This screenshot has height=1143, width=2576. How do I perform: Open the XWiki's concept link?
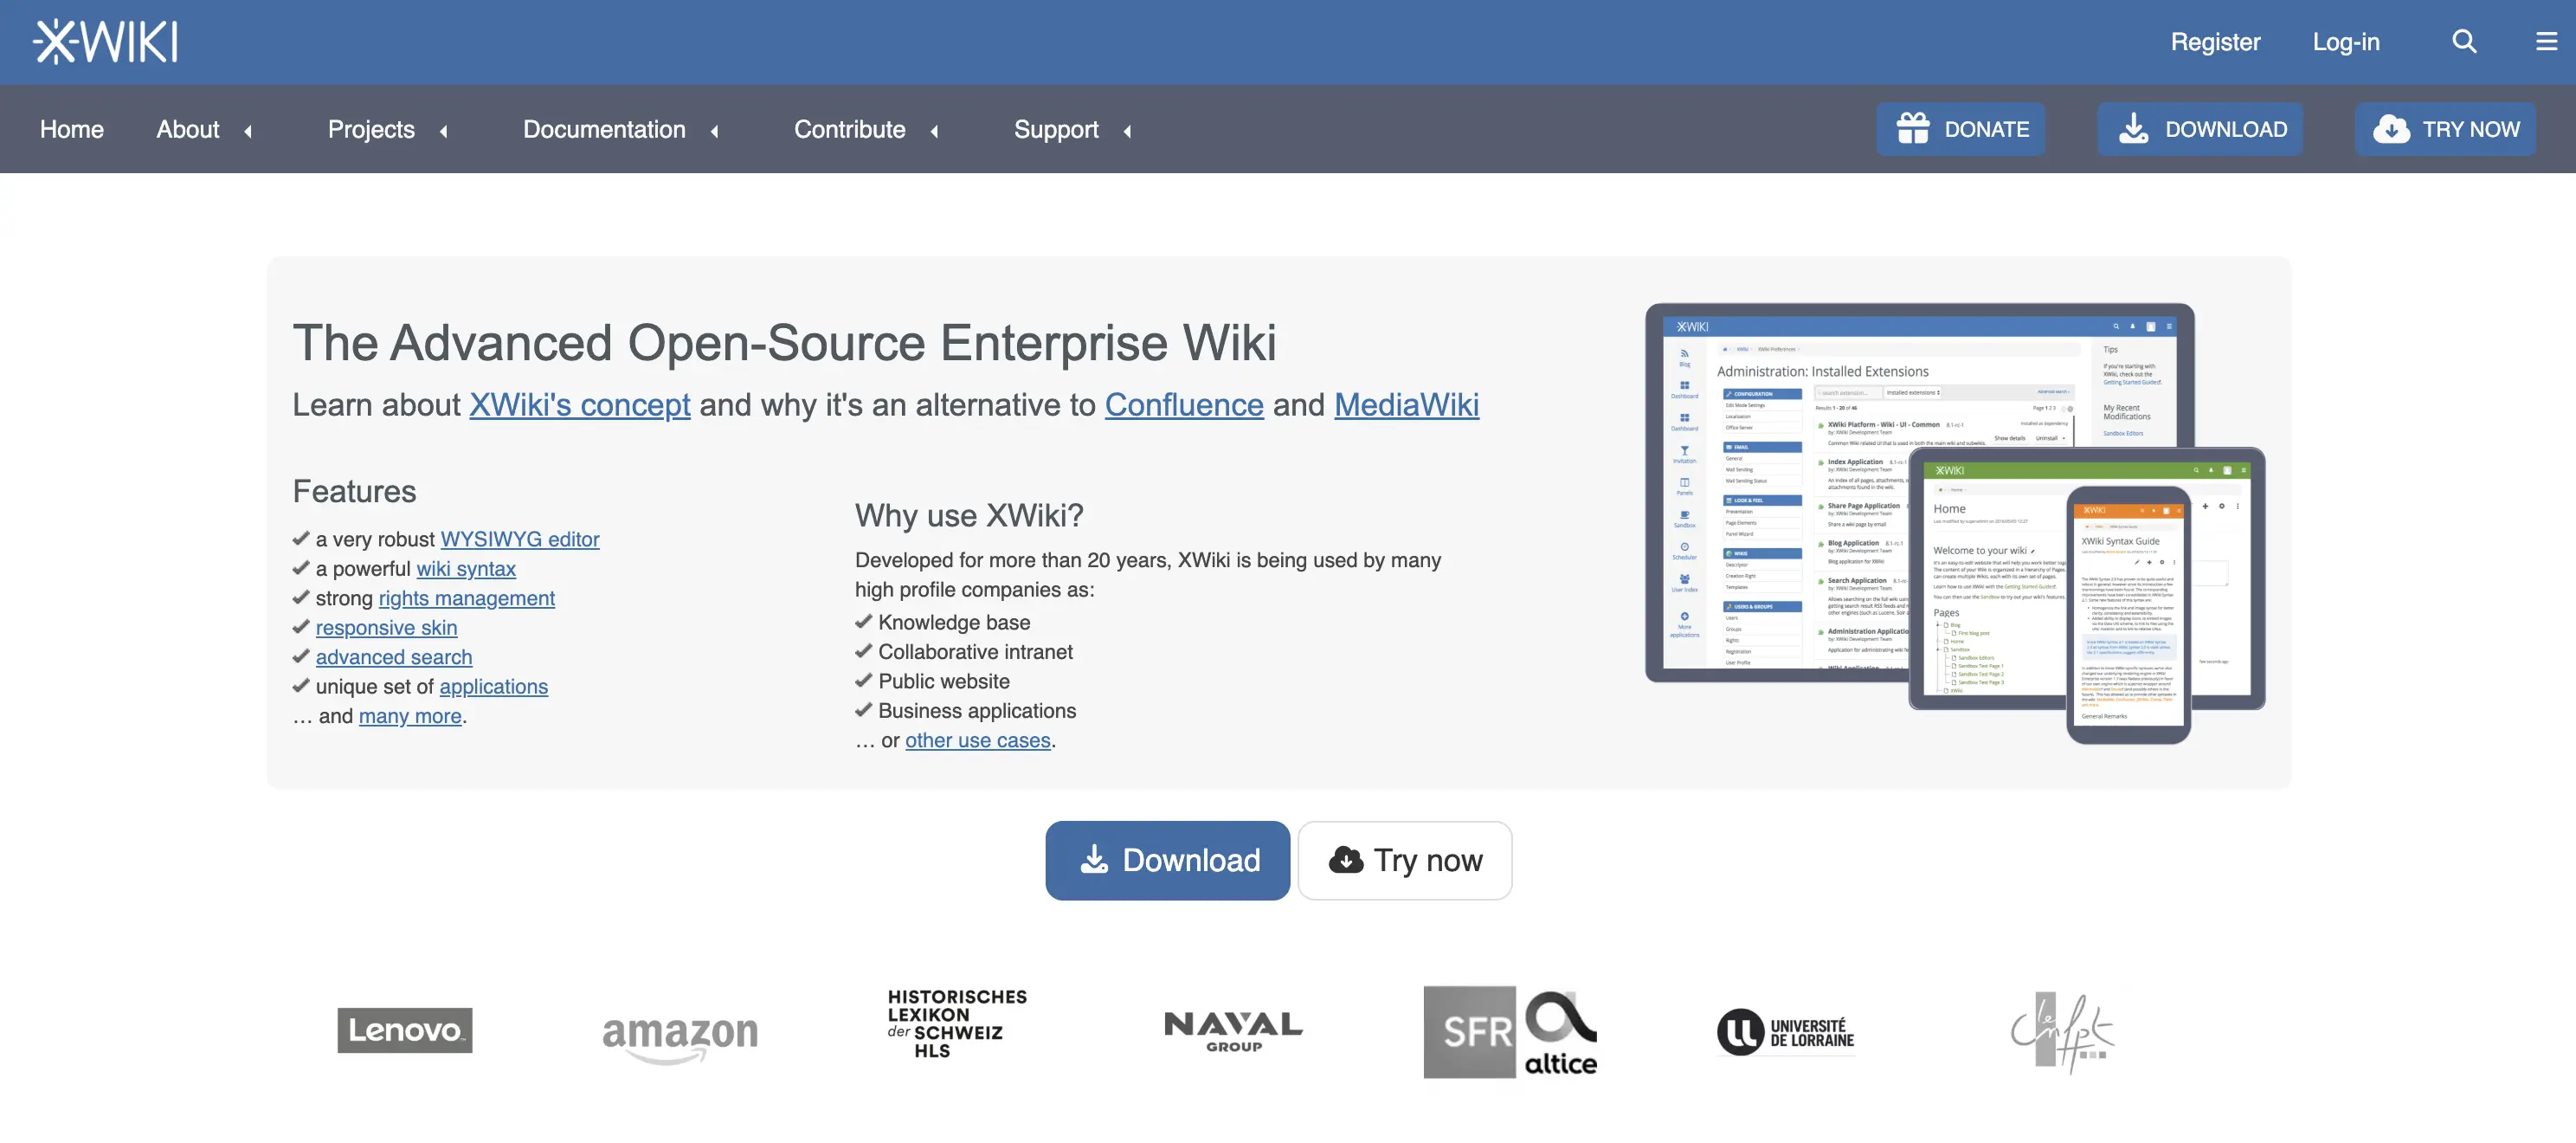point(580,404)
